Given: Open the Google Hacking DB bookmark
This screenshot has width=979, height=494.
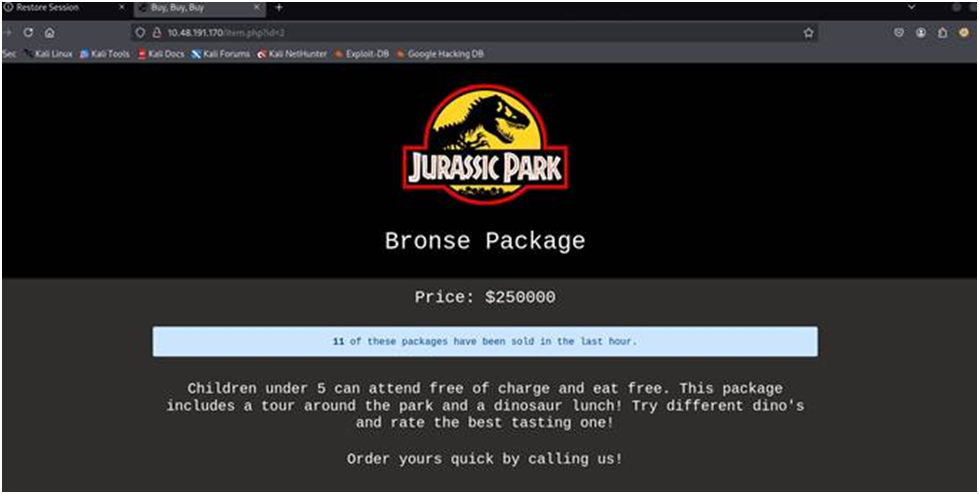Looking at the screenshot, I should point(440,54).
